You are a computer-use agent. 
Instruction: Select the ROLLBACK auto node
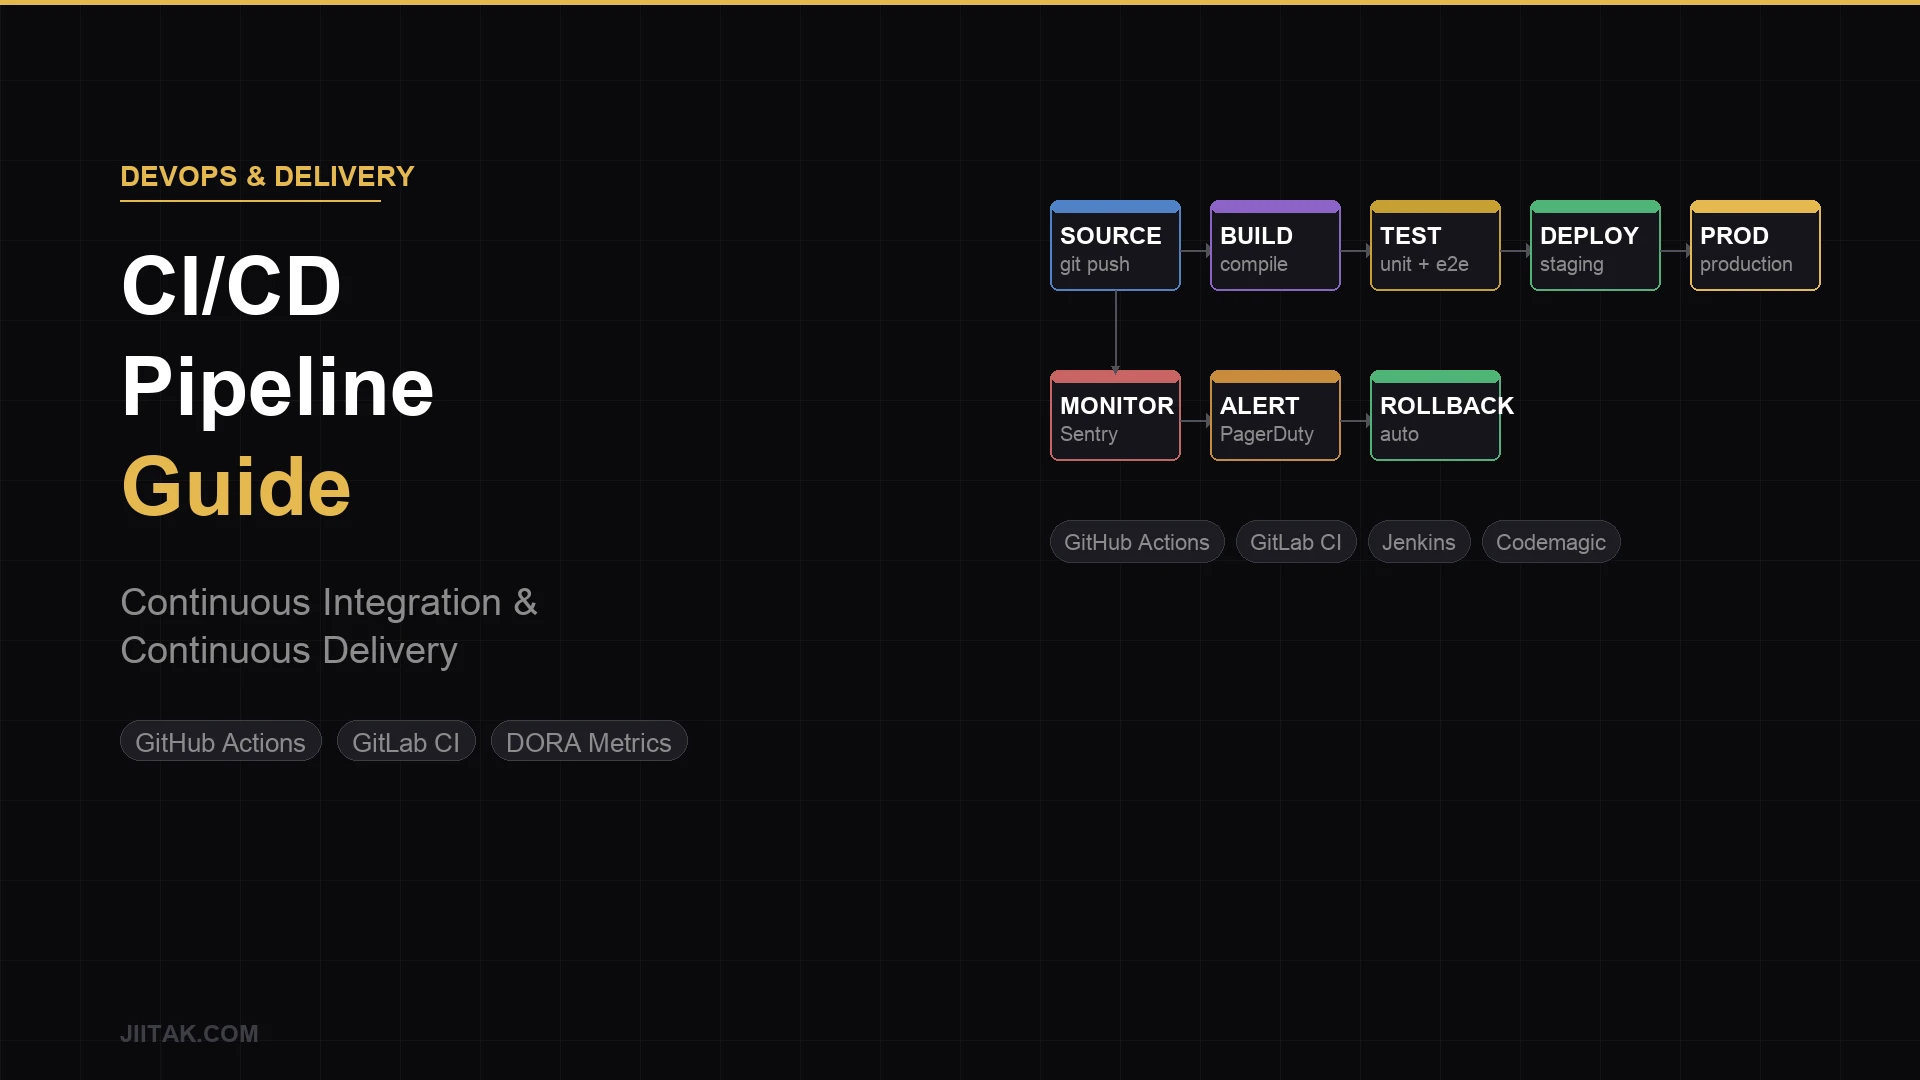coord(1435,415)
